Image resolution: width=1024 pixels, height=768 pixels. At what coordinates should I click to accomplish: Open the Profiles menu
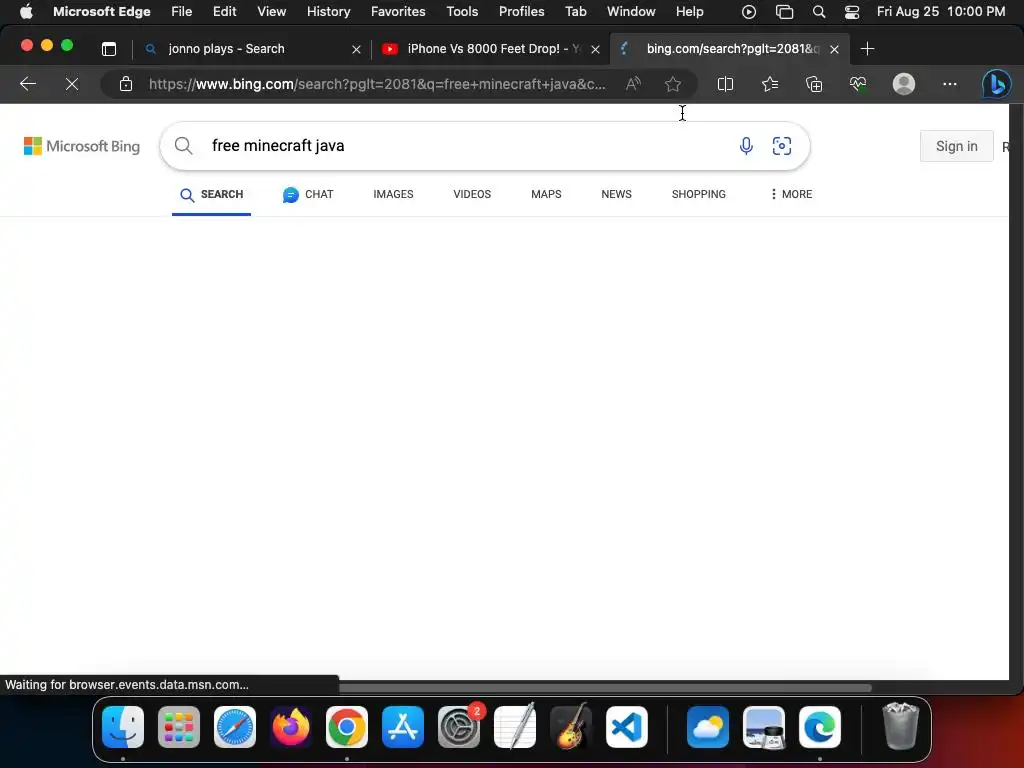click(522, 12)
